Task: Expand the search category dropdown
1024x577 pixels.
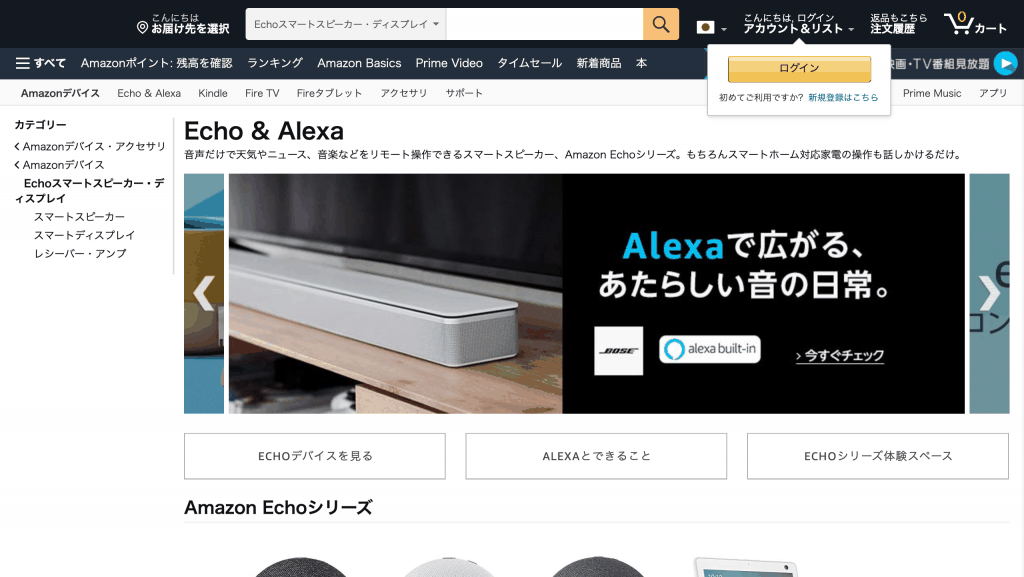Action: pyautogui.click(x=346, y=24)
